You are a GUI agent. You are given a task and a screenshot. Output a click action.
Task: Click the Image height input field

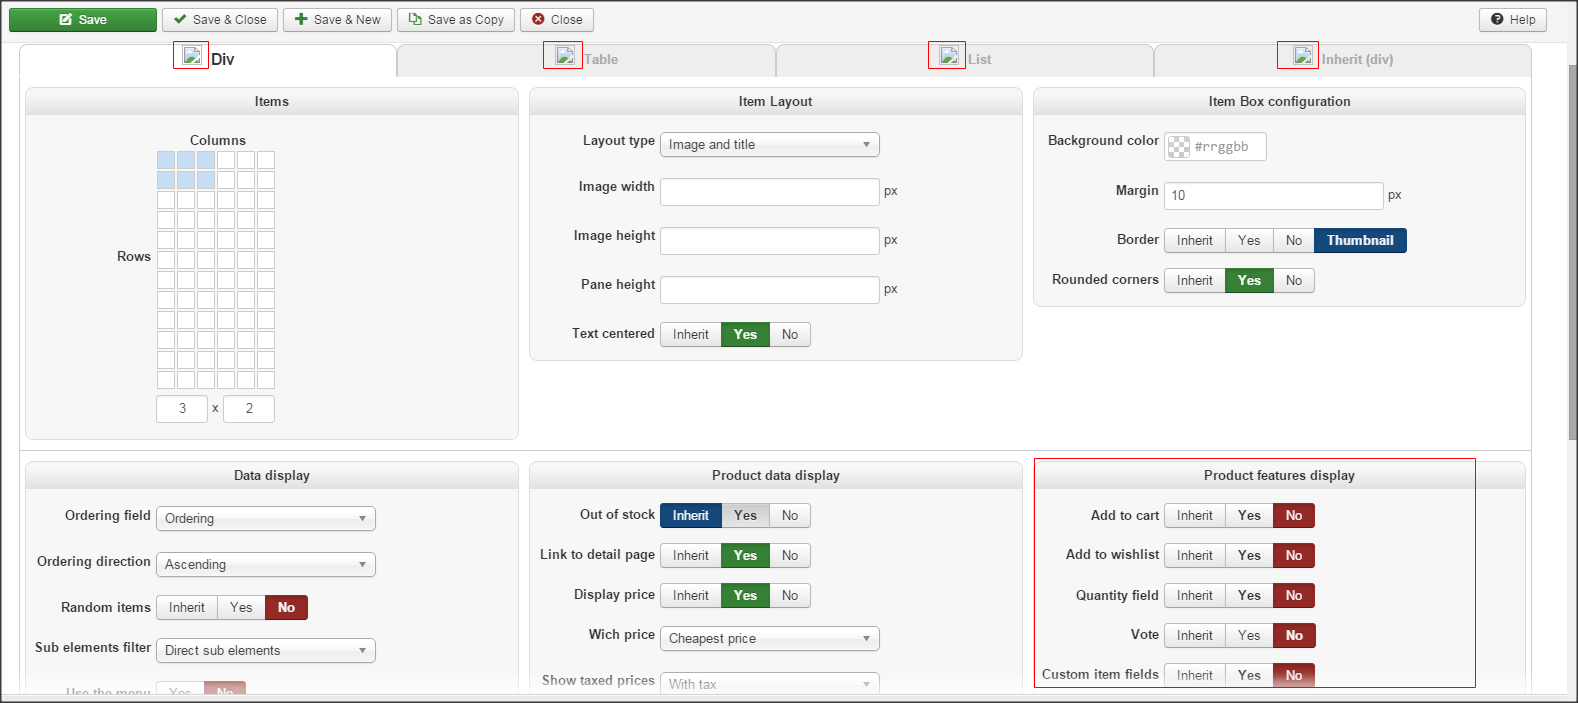click(x=770, y=241)
